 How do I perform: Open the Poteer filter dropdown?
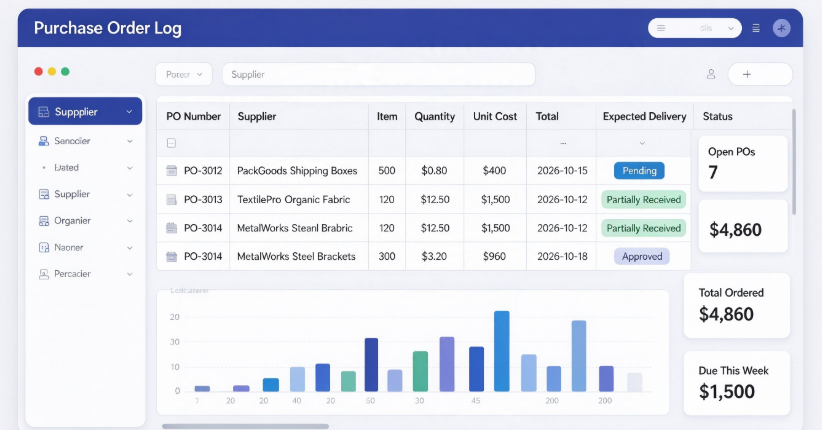[x=184, y=74]
